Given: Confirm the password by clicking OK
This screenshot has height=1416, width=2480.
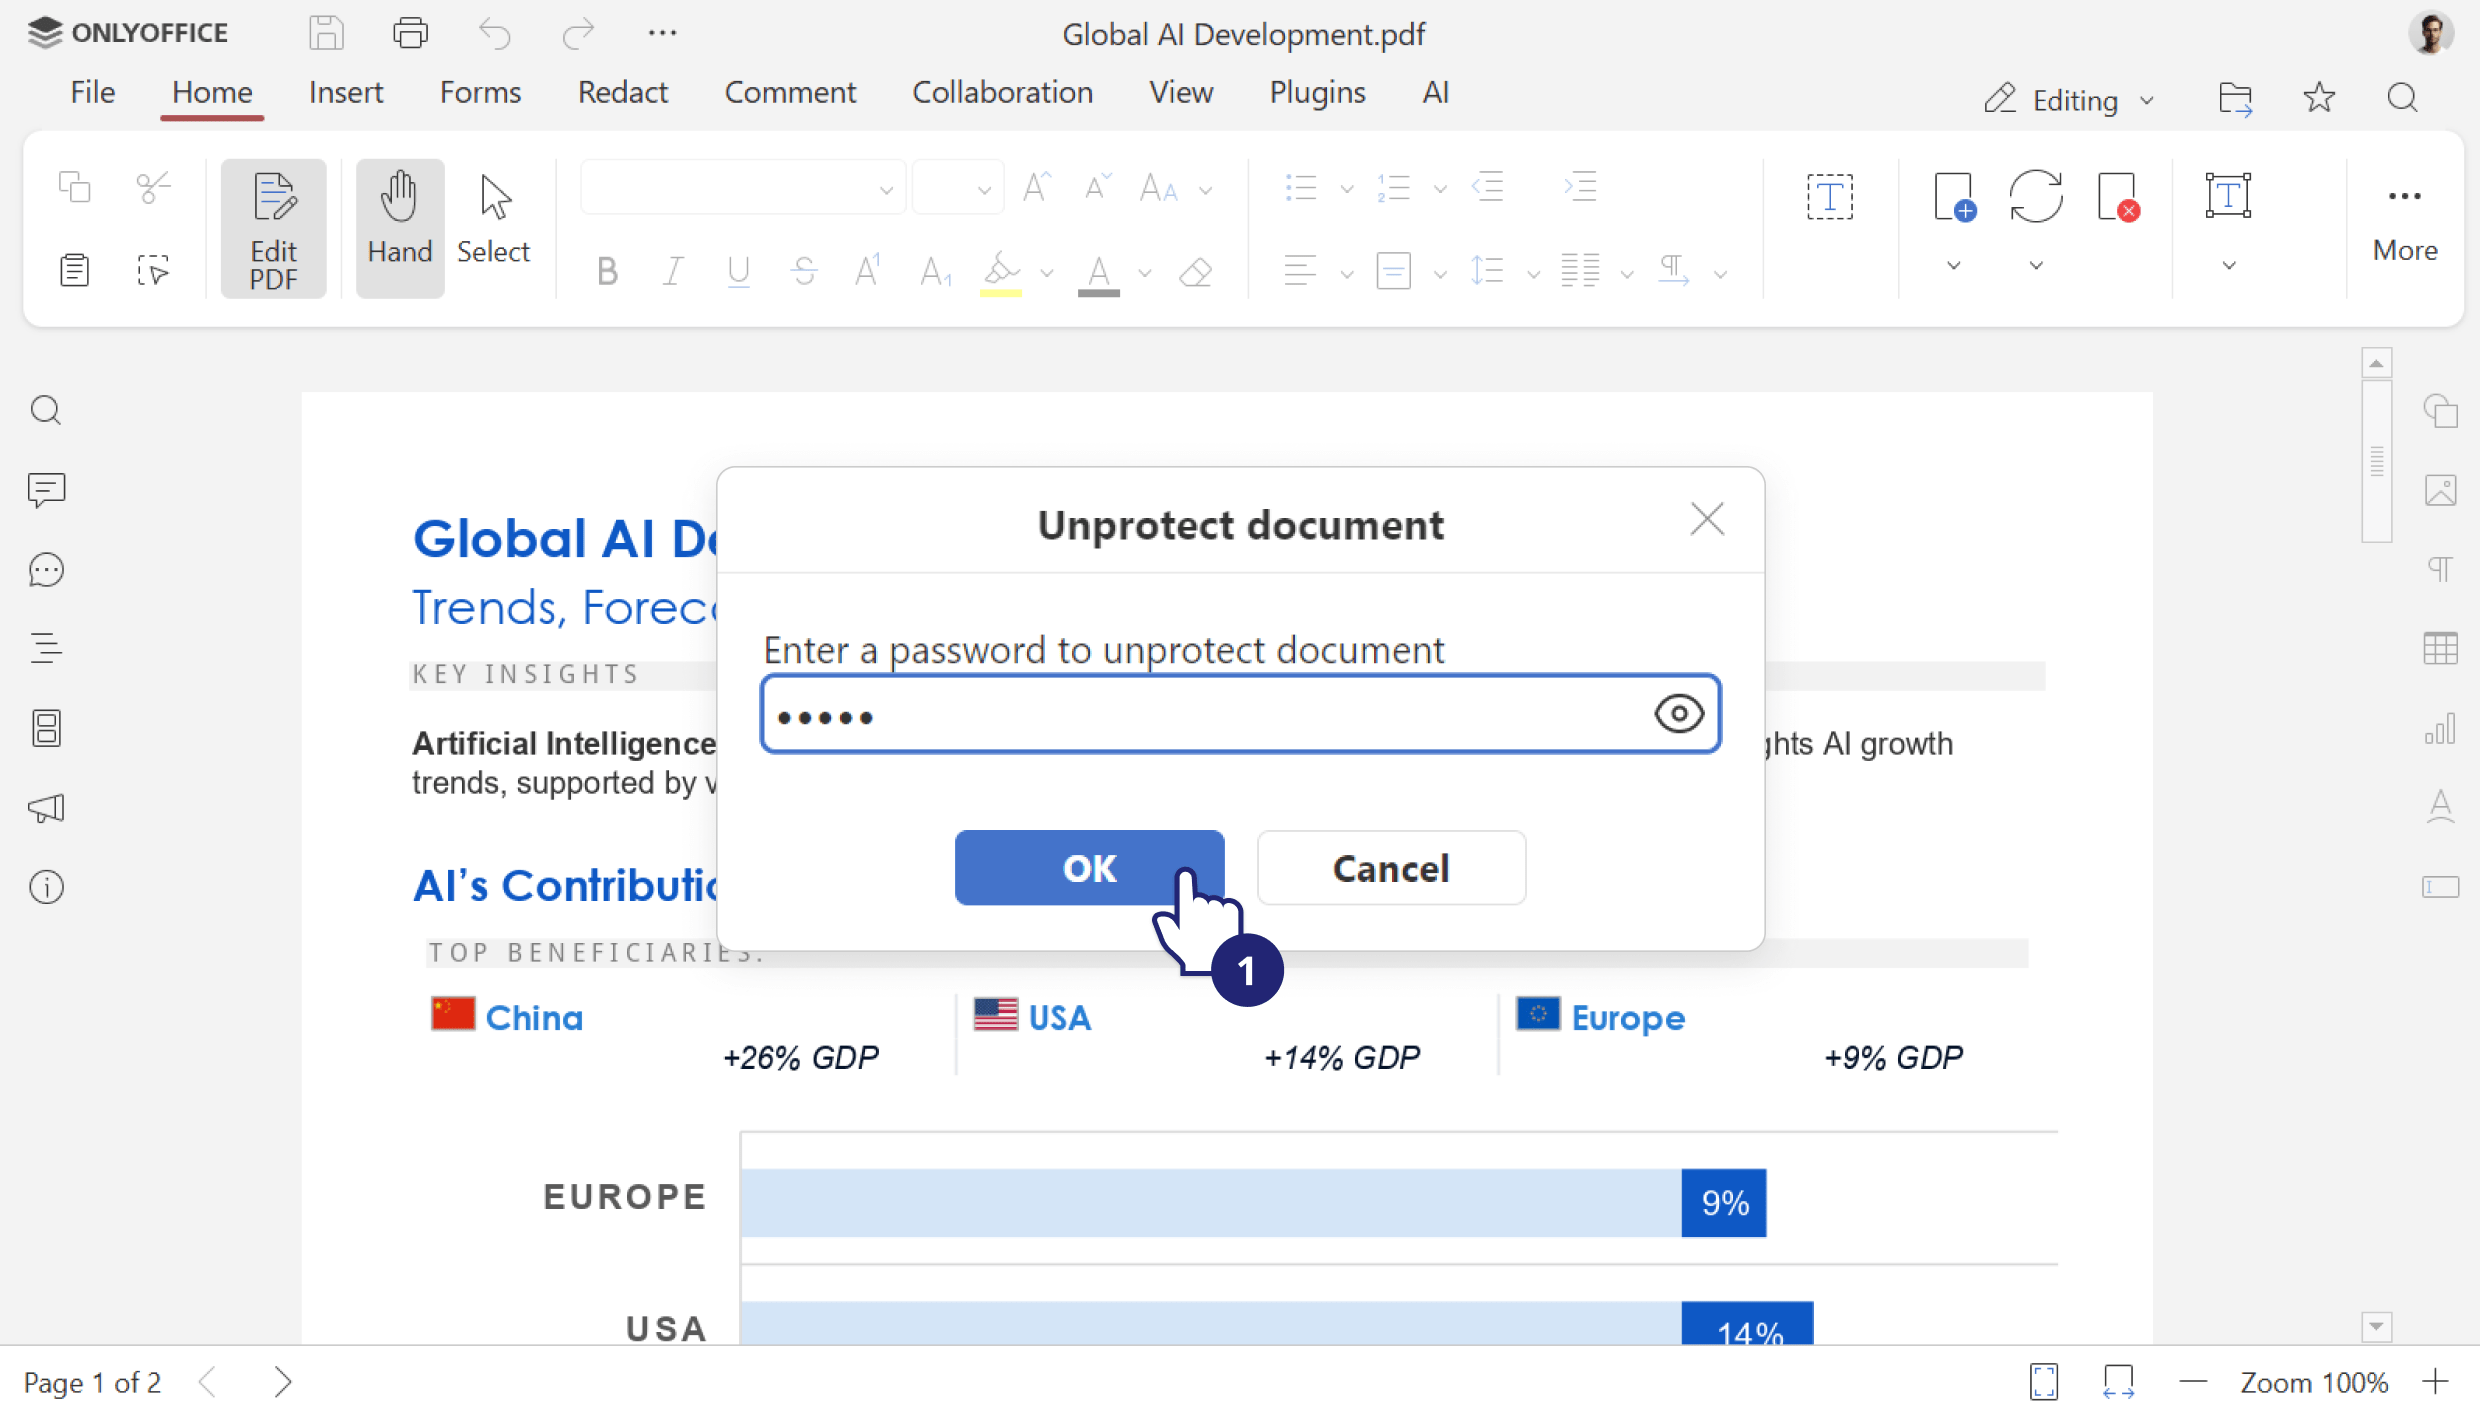Looking at the screenshot, I should pos(1089,868).
